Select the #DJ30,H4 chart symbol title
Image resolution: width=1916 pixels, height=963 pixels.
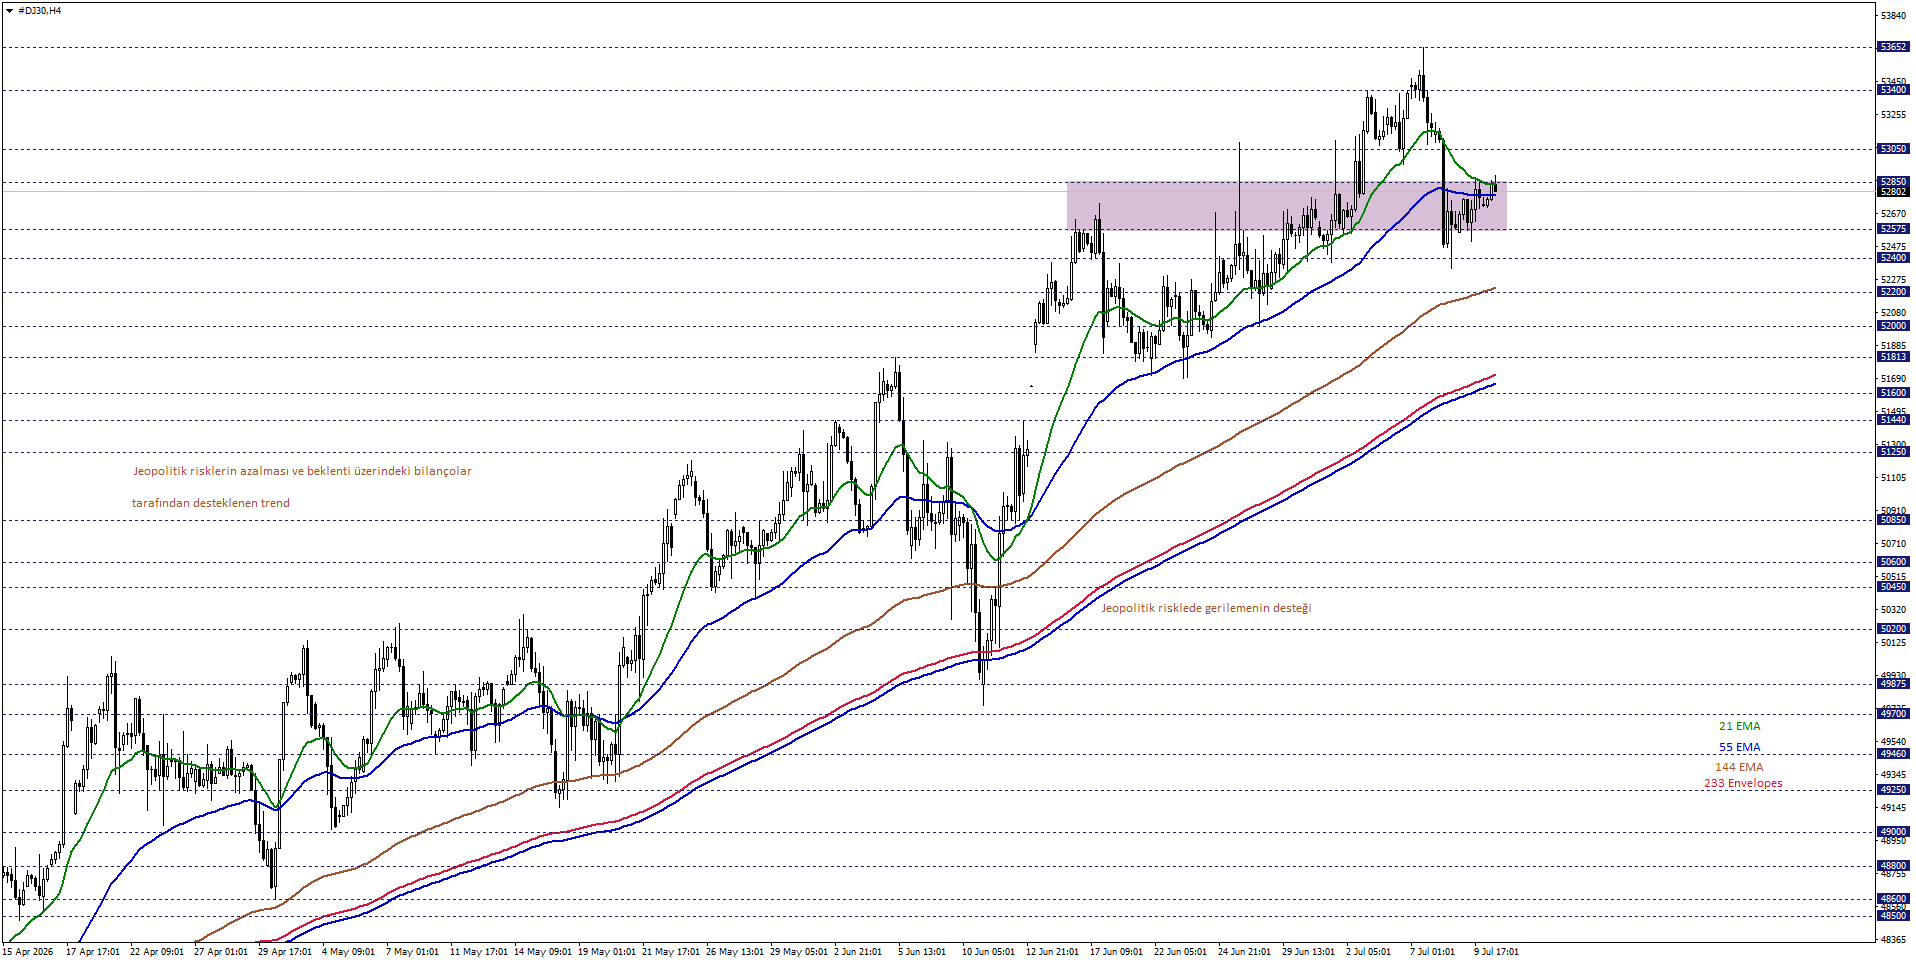[39, 11]
